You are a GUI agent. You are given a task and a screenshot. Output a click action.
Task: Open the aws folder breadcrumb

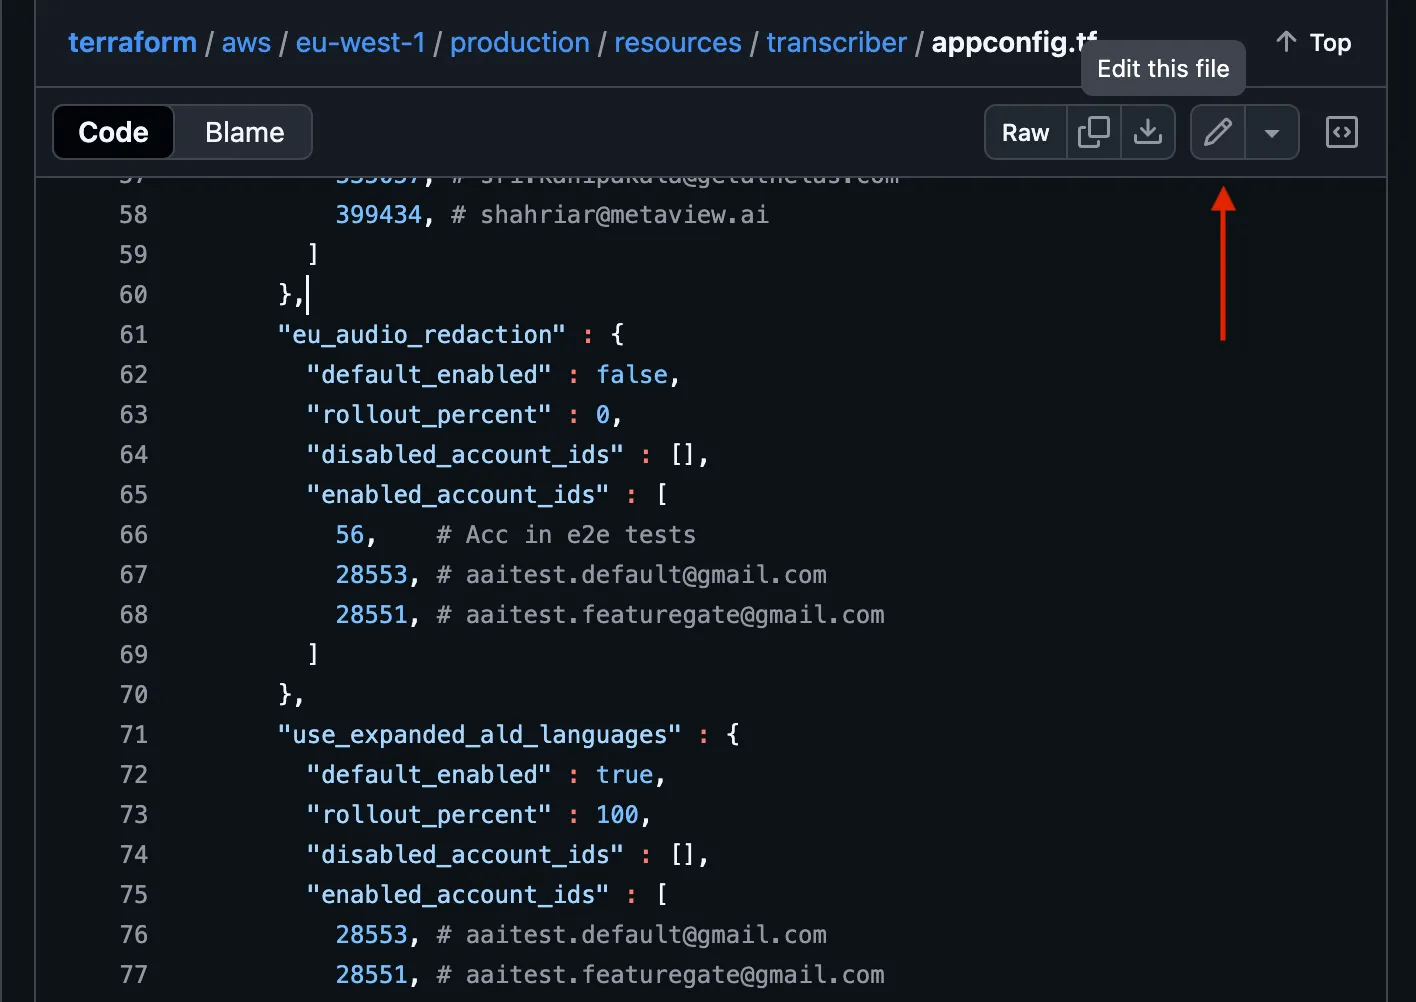click(246, 42)
